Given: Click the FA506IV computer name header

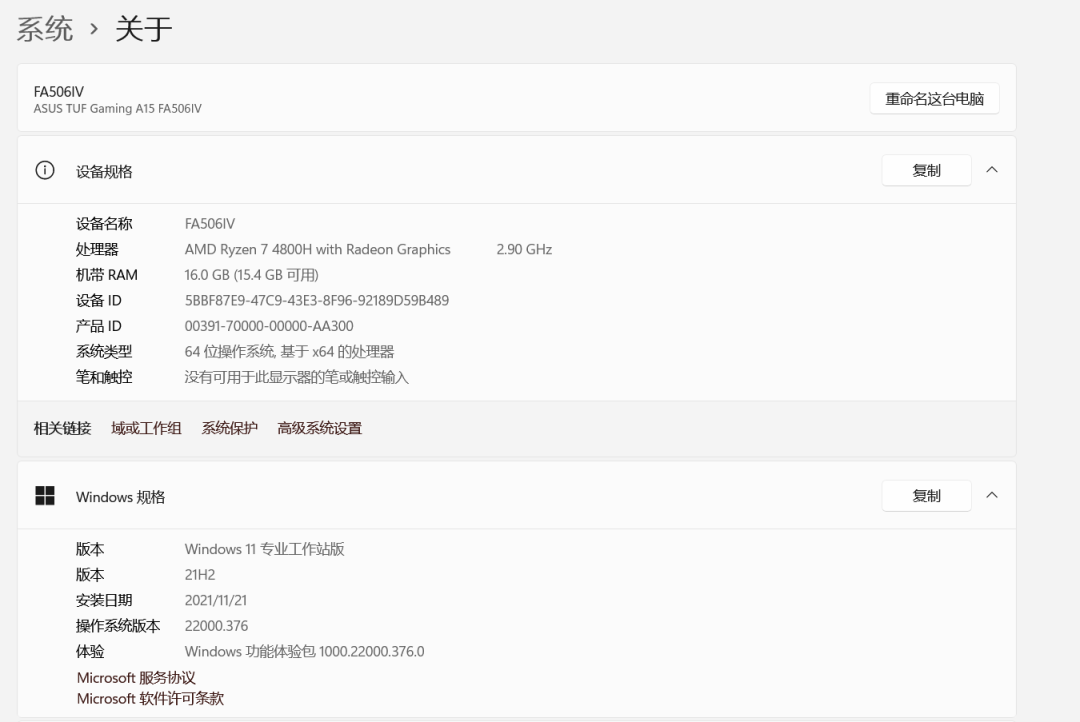Looking at the screenshot, I should click(59, 91).
